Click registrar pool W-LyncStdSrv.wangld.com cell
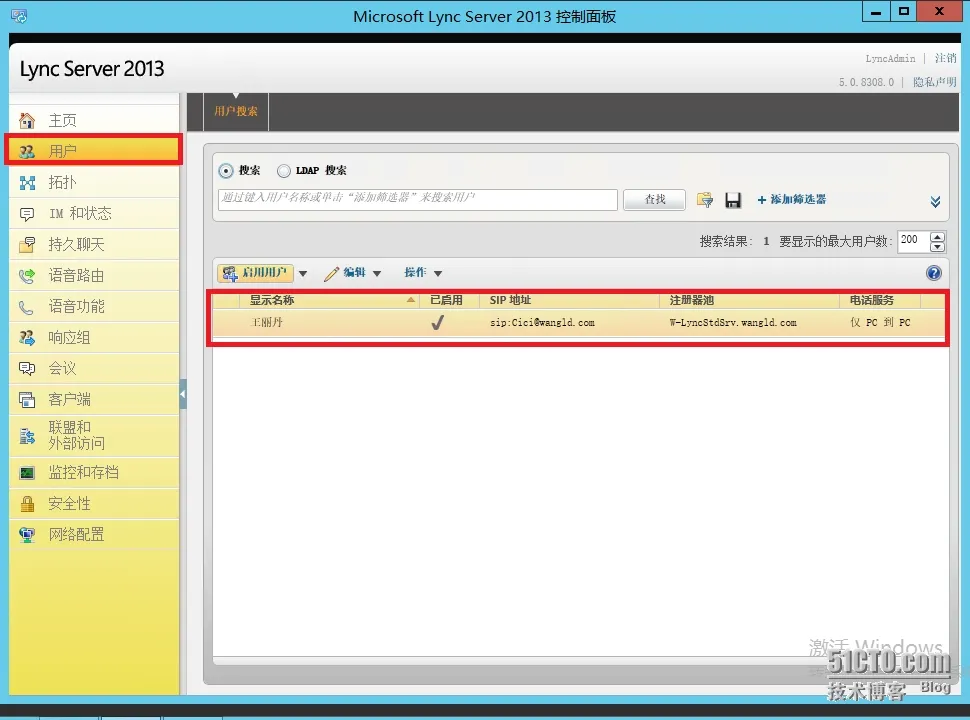Viewport: 970px width, 720px height. (x=733, y=322)
